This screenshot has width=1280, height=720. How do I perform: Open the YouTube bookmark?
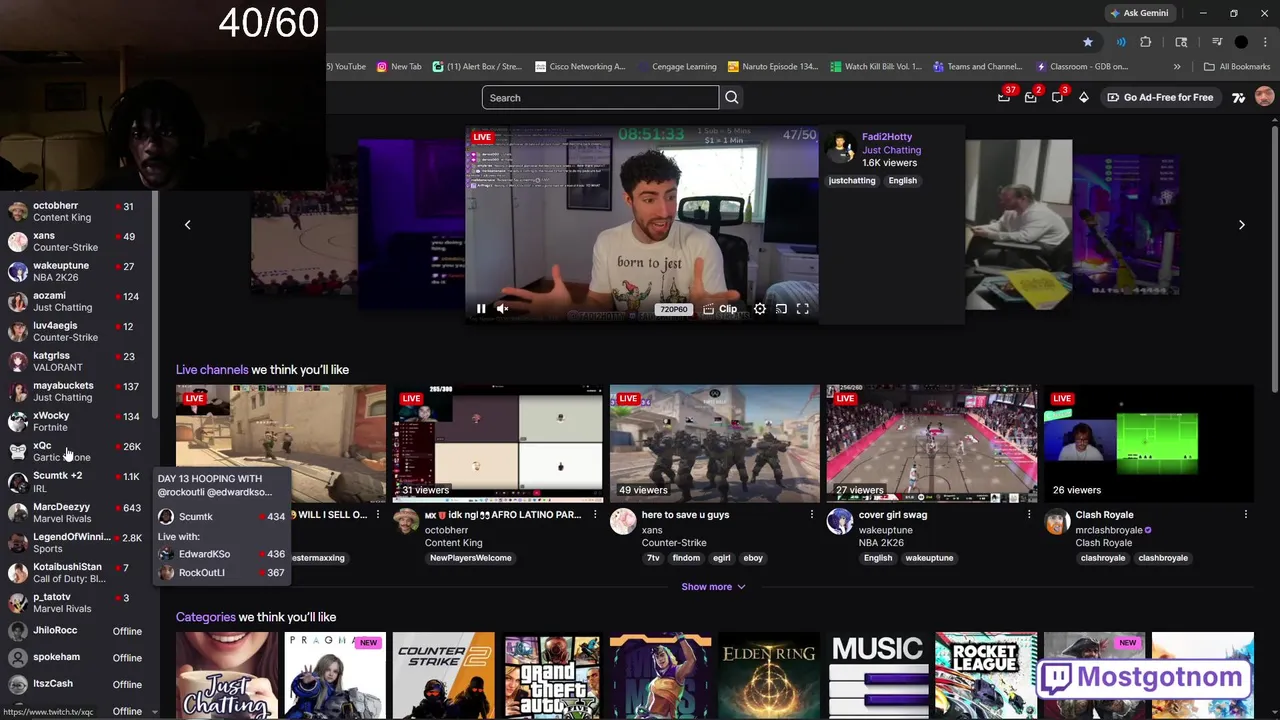[x=346, y=67]
